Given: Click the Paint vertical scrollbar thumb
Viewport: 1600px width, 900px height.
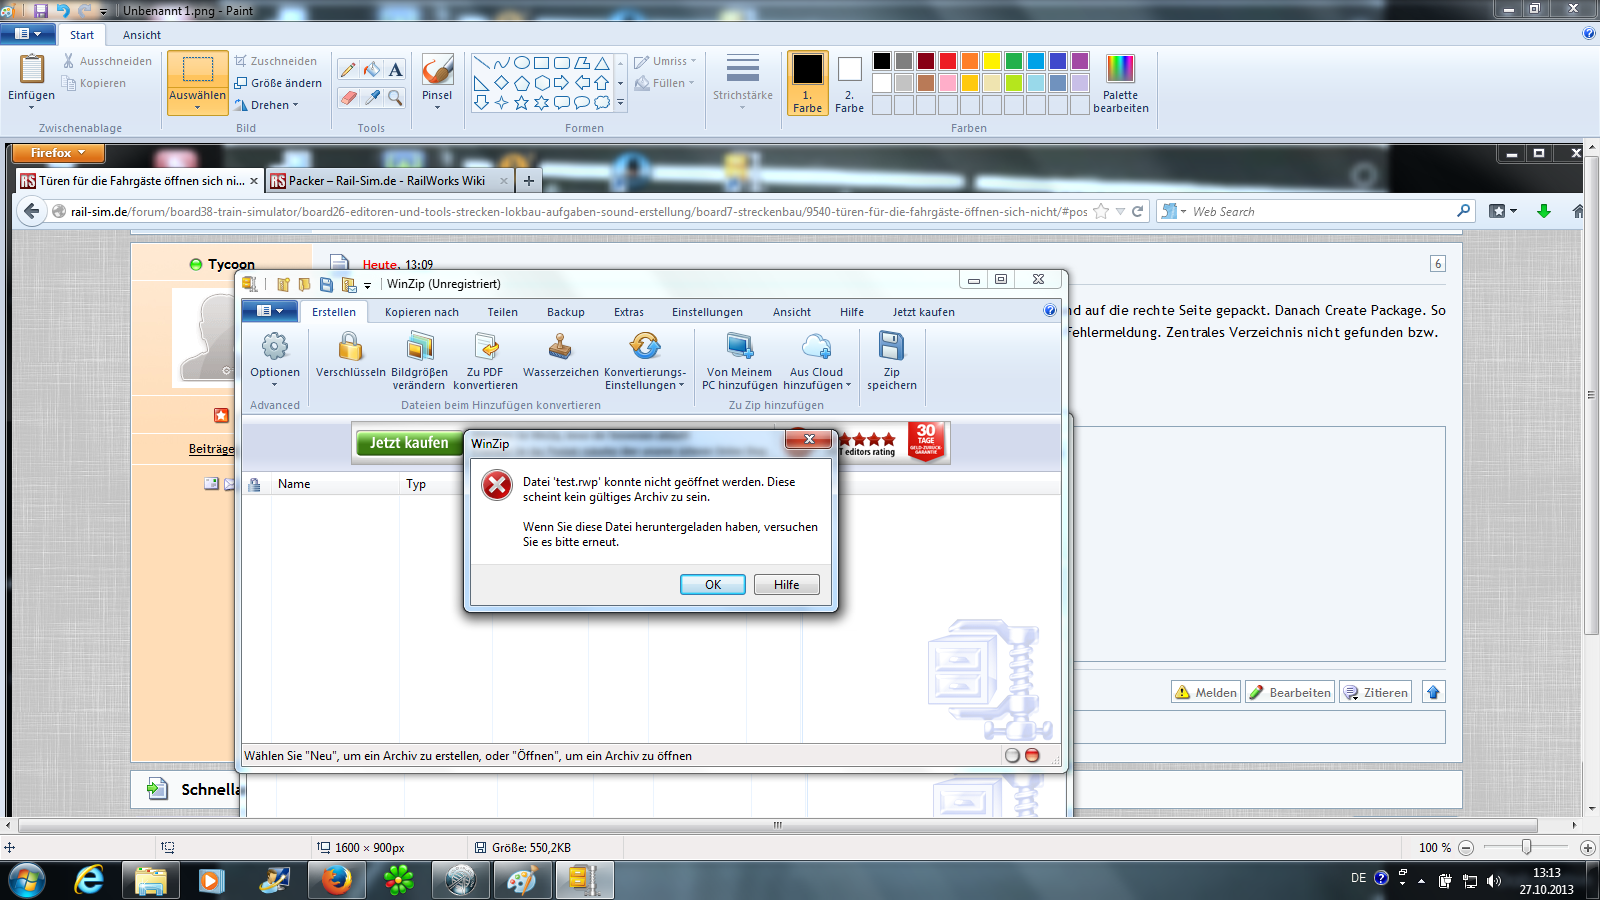Looking at the screenshot, I should point(1592,395).
